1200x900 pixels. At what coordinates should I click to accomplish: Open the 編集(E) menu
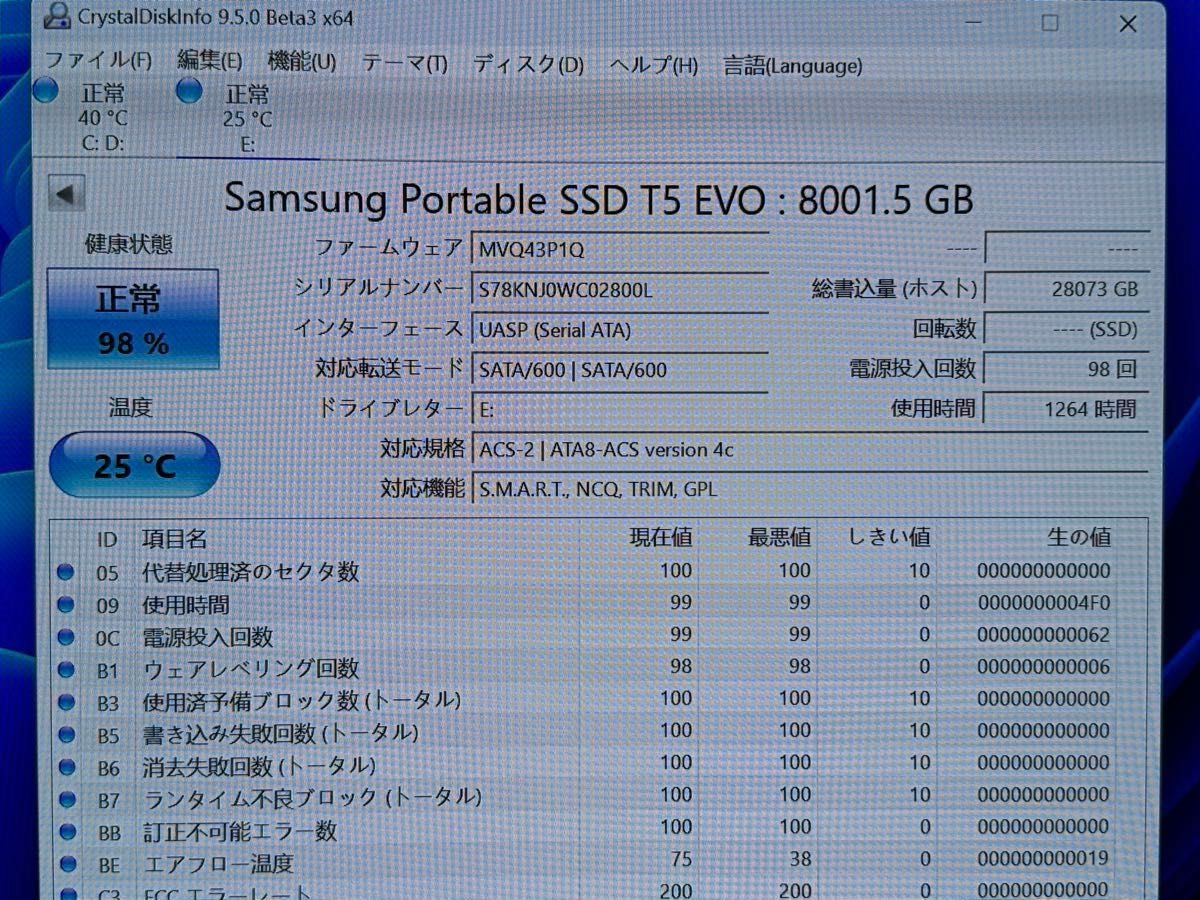click(x=210, y=61)
